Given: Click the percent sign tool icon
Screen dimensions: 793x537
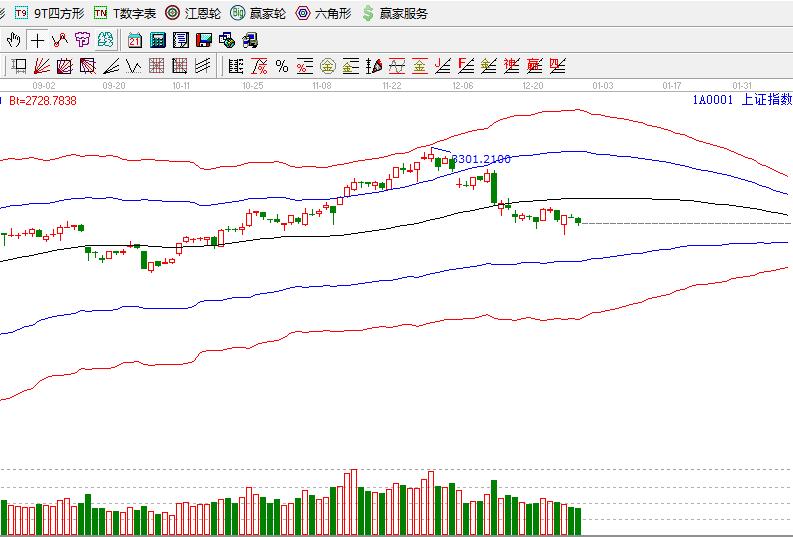Looking at the screenshot, I should click(282, 67).
